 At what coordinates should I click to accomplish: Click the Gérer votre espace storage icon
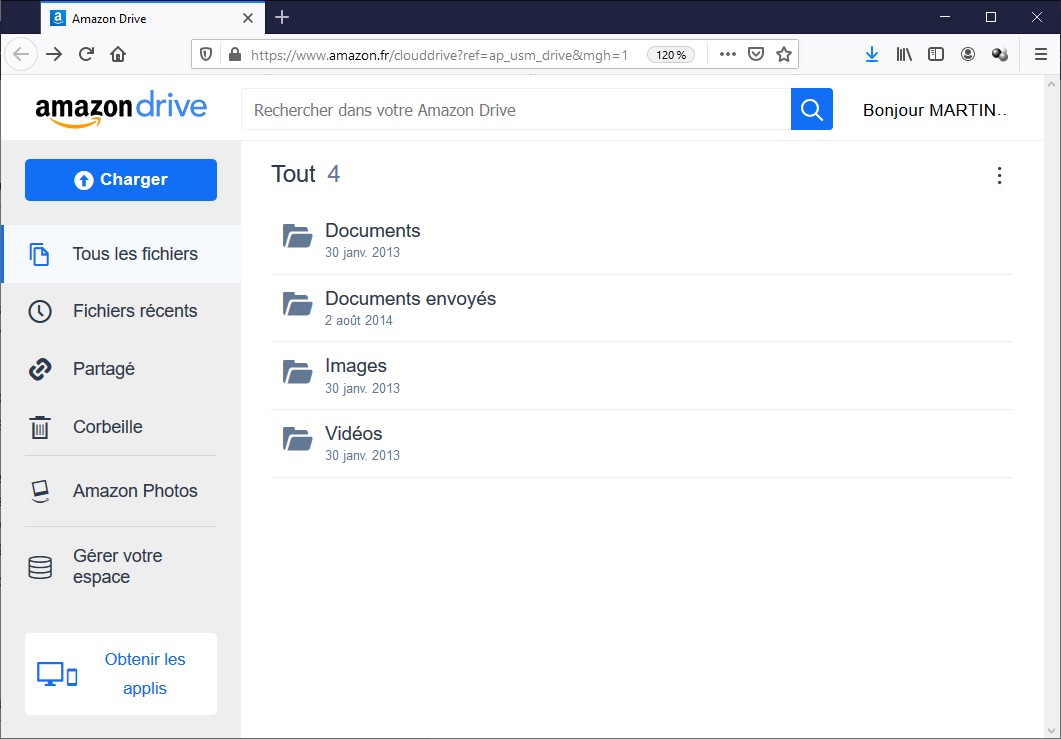pos(40,567)
